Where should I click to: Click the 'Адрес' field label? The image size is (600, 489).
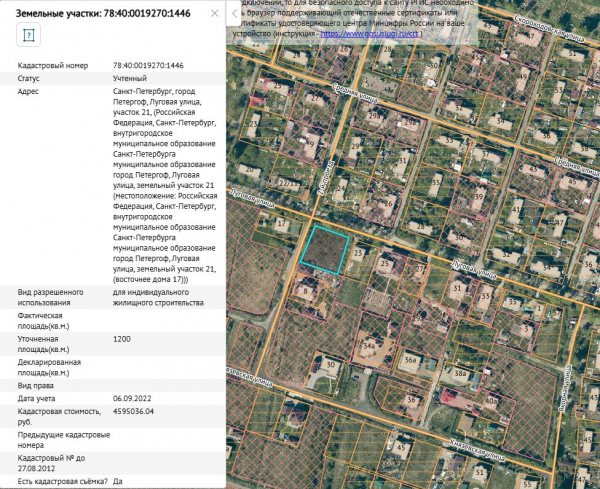[29, 91]
